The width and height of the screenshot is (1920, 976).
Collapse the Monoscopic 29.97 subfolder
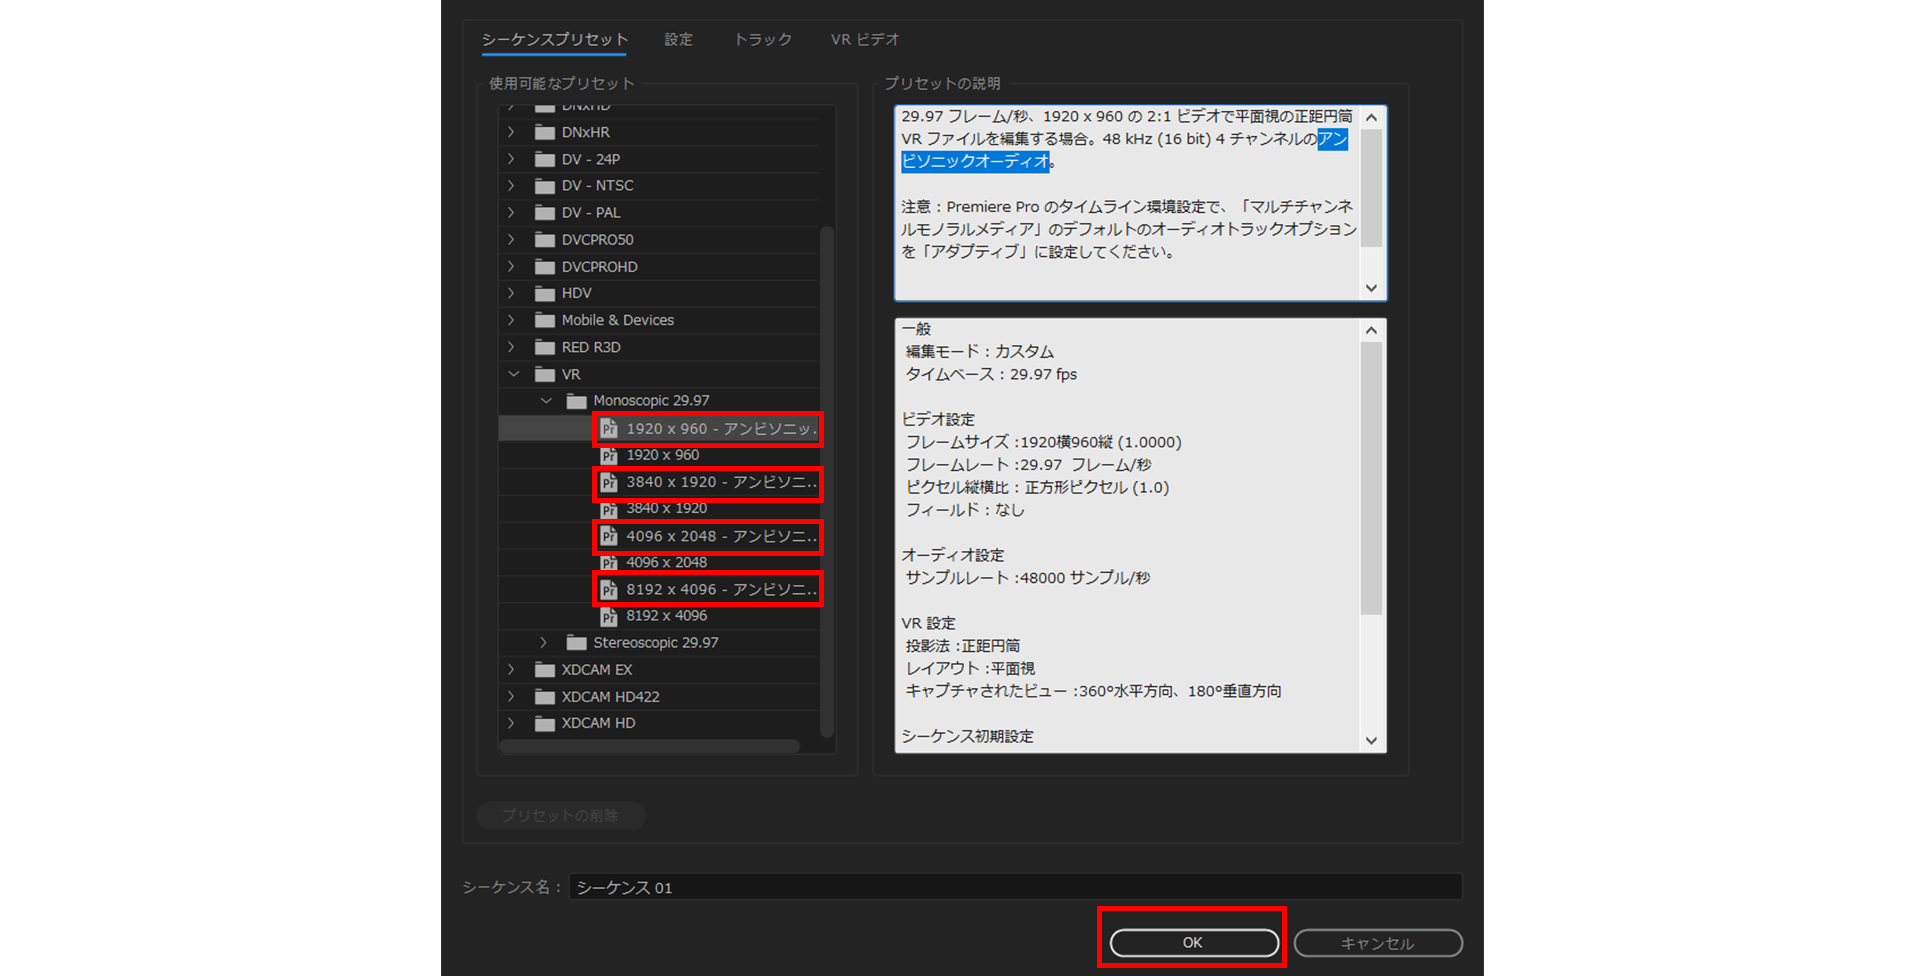pos(546,401)
